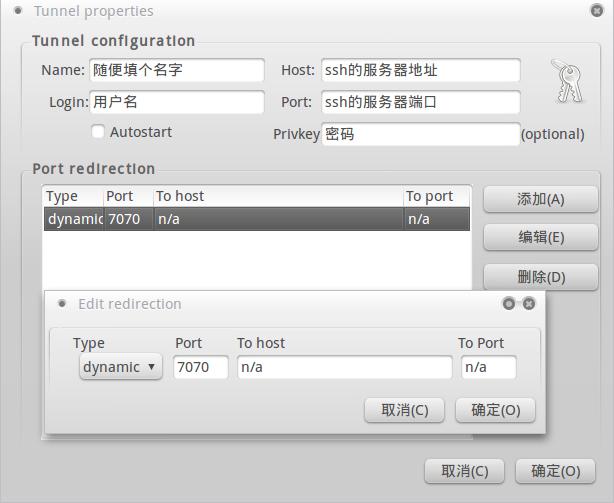Enable the Autostart checkbox
This screenshot has height=503, width=614.
click(x=98, y=131)
